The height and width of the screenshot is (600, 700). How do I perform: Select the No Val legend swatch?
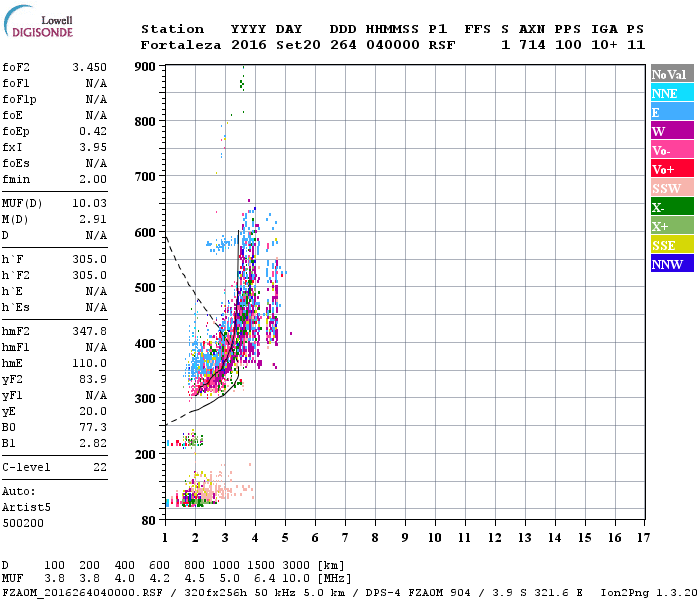point(672,74)
